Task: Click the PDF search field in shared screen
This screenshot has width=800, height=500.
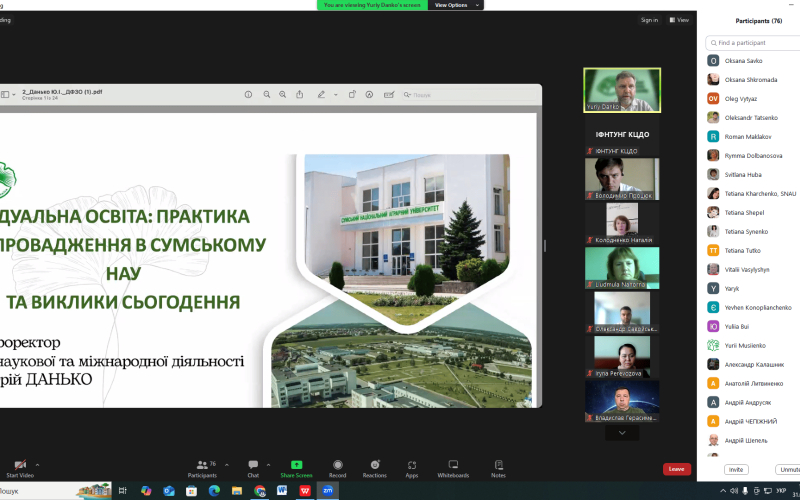Action: pyautogui.click(x=470, y=95)
